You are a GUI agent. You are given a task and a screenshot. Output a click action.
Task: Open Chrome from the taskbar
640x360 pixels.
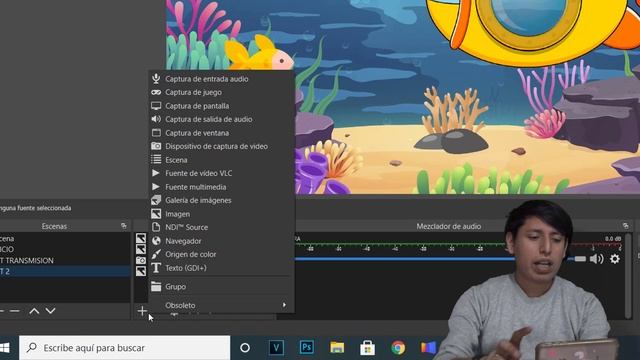point(398,348)
